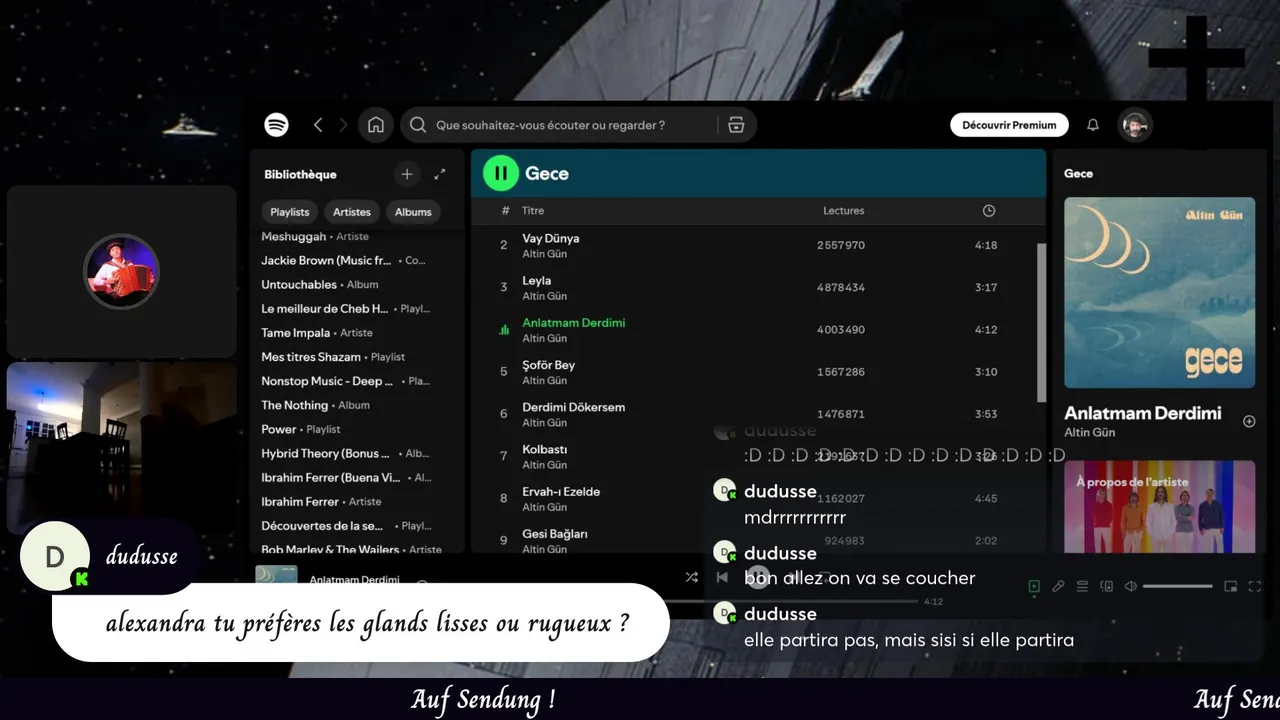Click the track list vertical scrollbar
1280x720 pixels.
pyautogui.click(x=1040, y=322)
